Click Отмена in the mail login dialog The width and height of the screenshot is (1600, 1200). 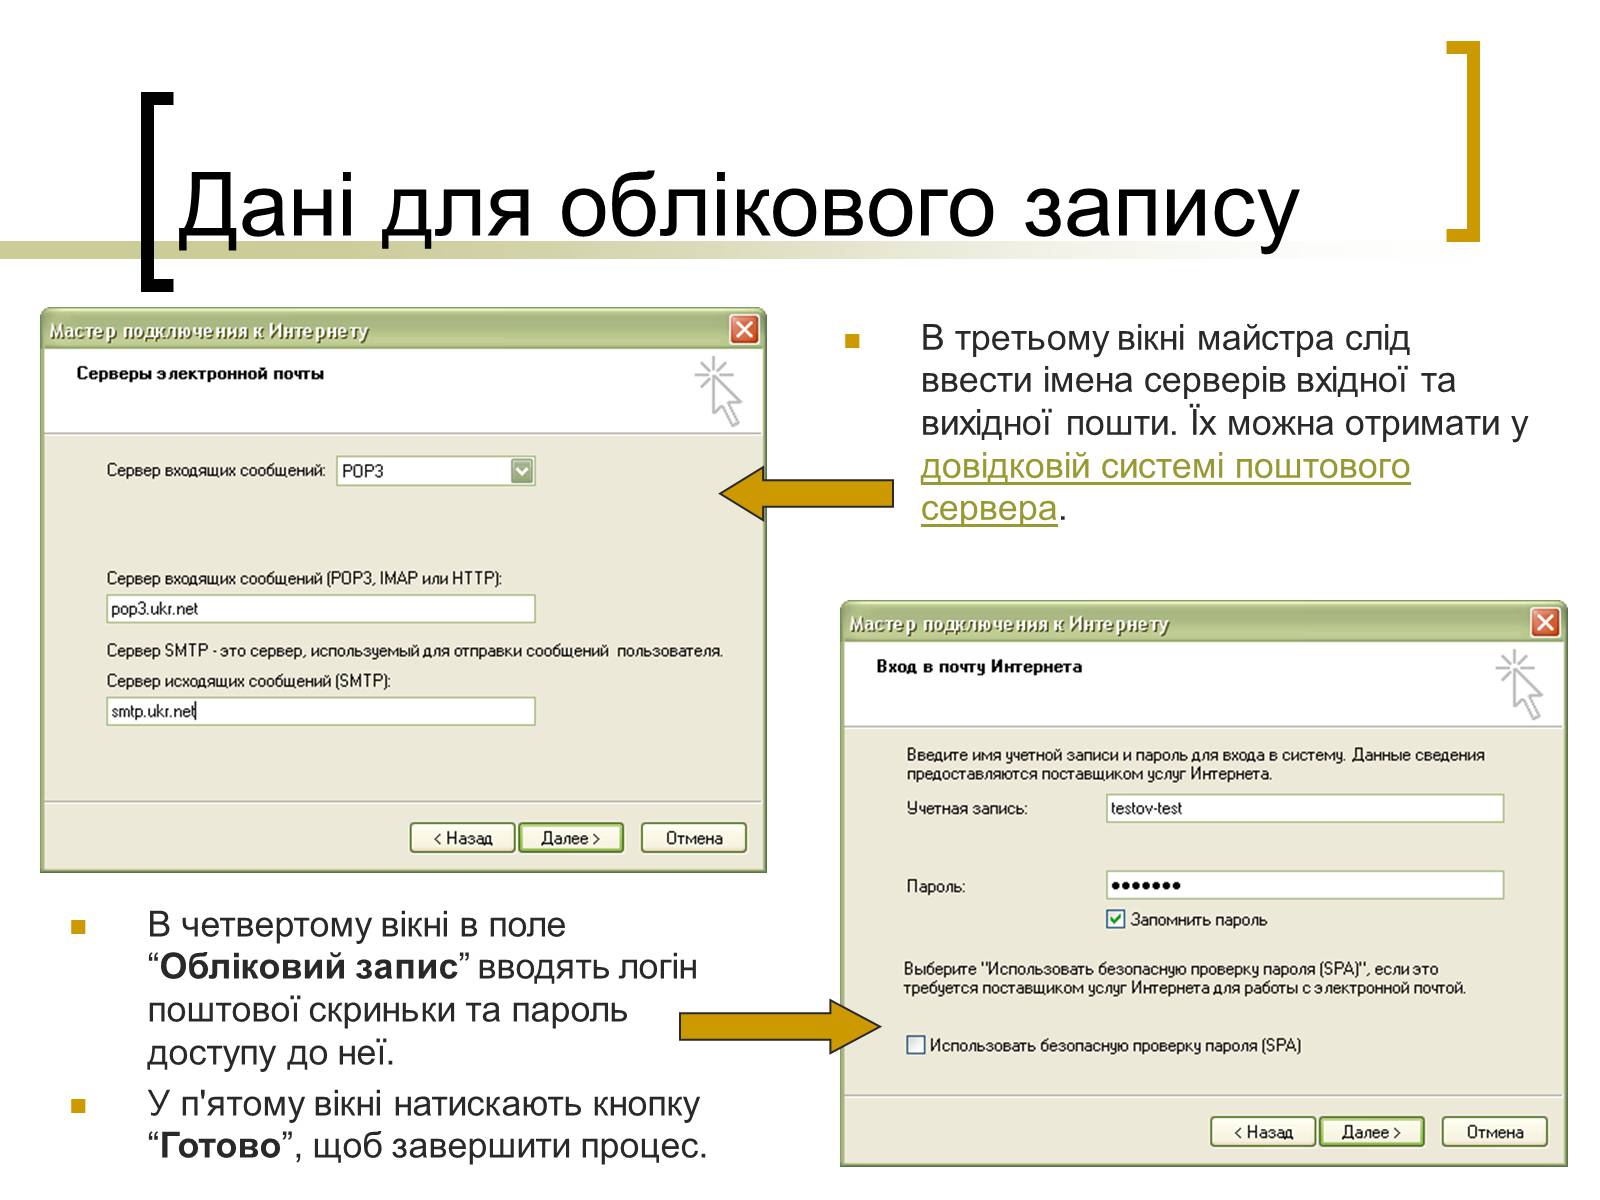[x=1495, y=1132]
